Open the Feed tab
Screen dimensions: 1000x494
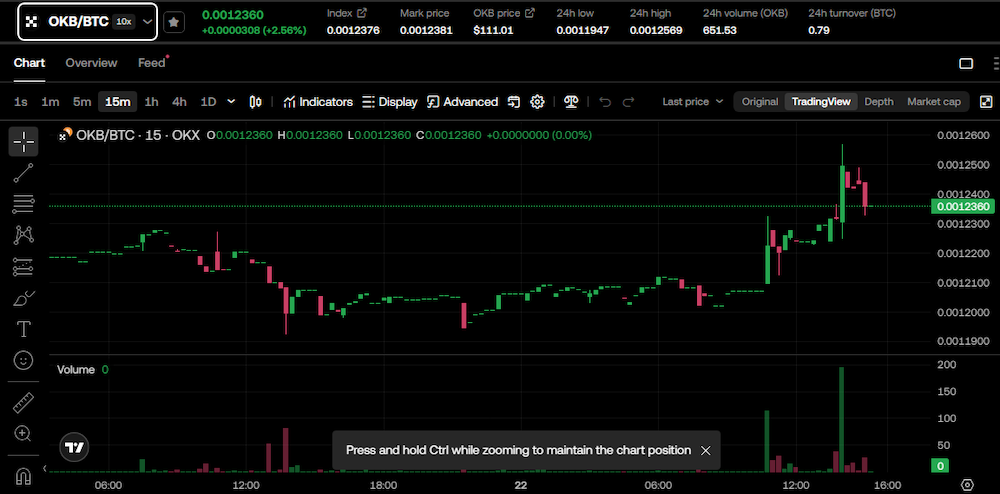[x=151, y=63]
